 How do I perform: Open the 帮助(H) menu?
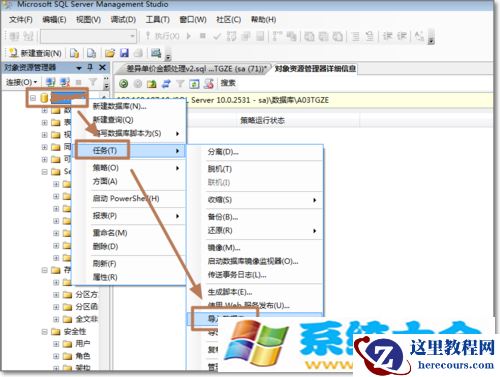pos(263,20)
